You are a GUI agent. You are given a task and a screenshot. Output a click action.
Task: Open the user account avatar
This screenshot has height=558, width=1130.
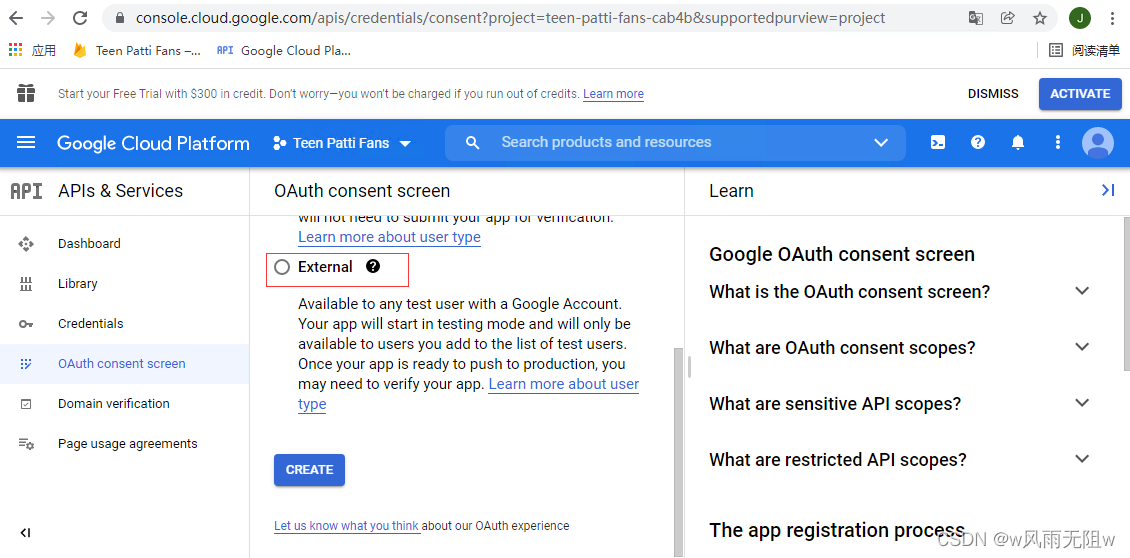click(1098, 143)
